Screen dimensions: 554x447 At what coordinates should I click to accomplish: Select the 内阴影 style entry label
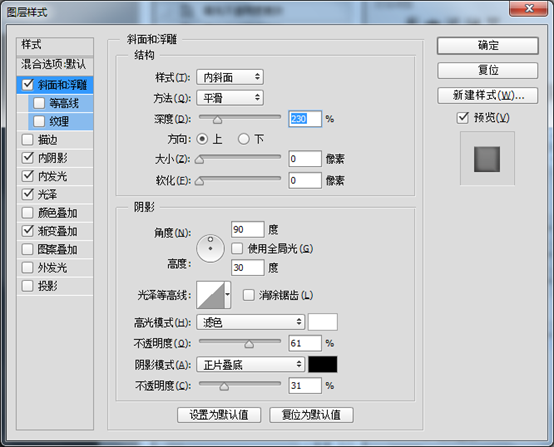click(53, 158)
